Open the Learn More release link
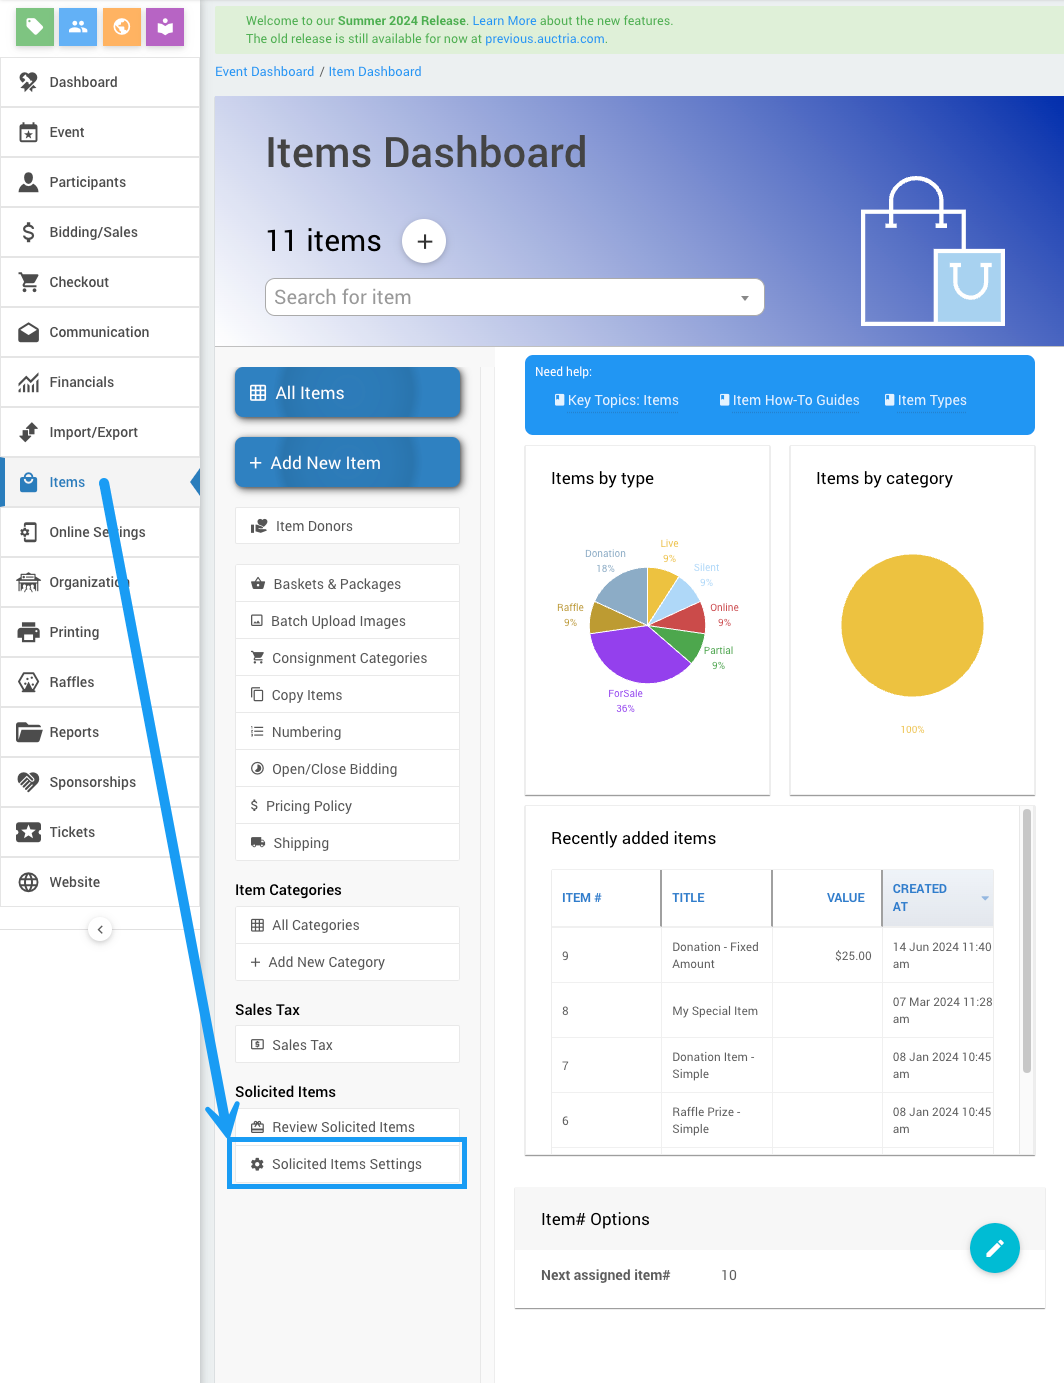Viewport: 1064px width, 1383px height. point(504,21)
